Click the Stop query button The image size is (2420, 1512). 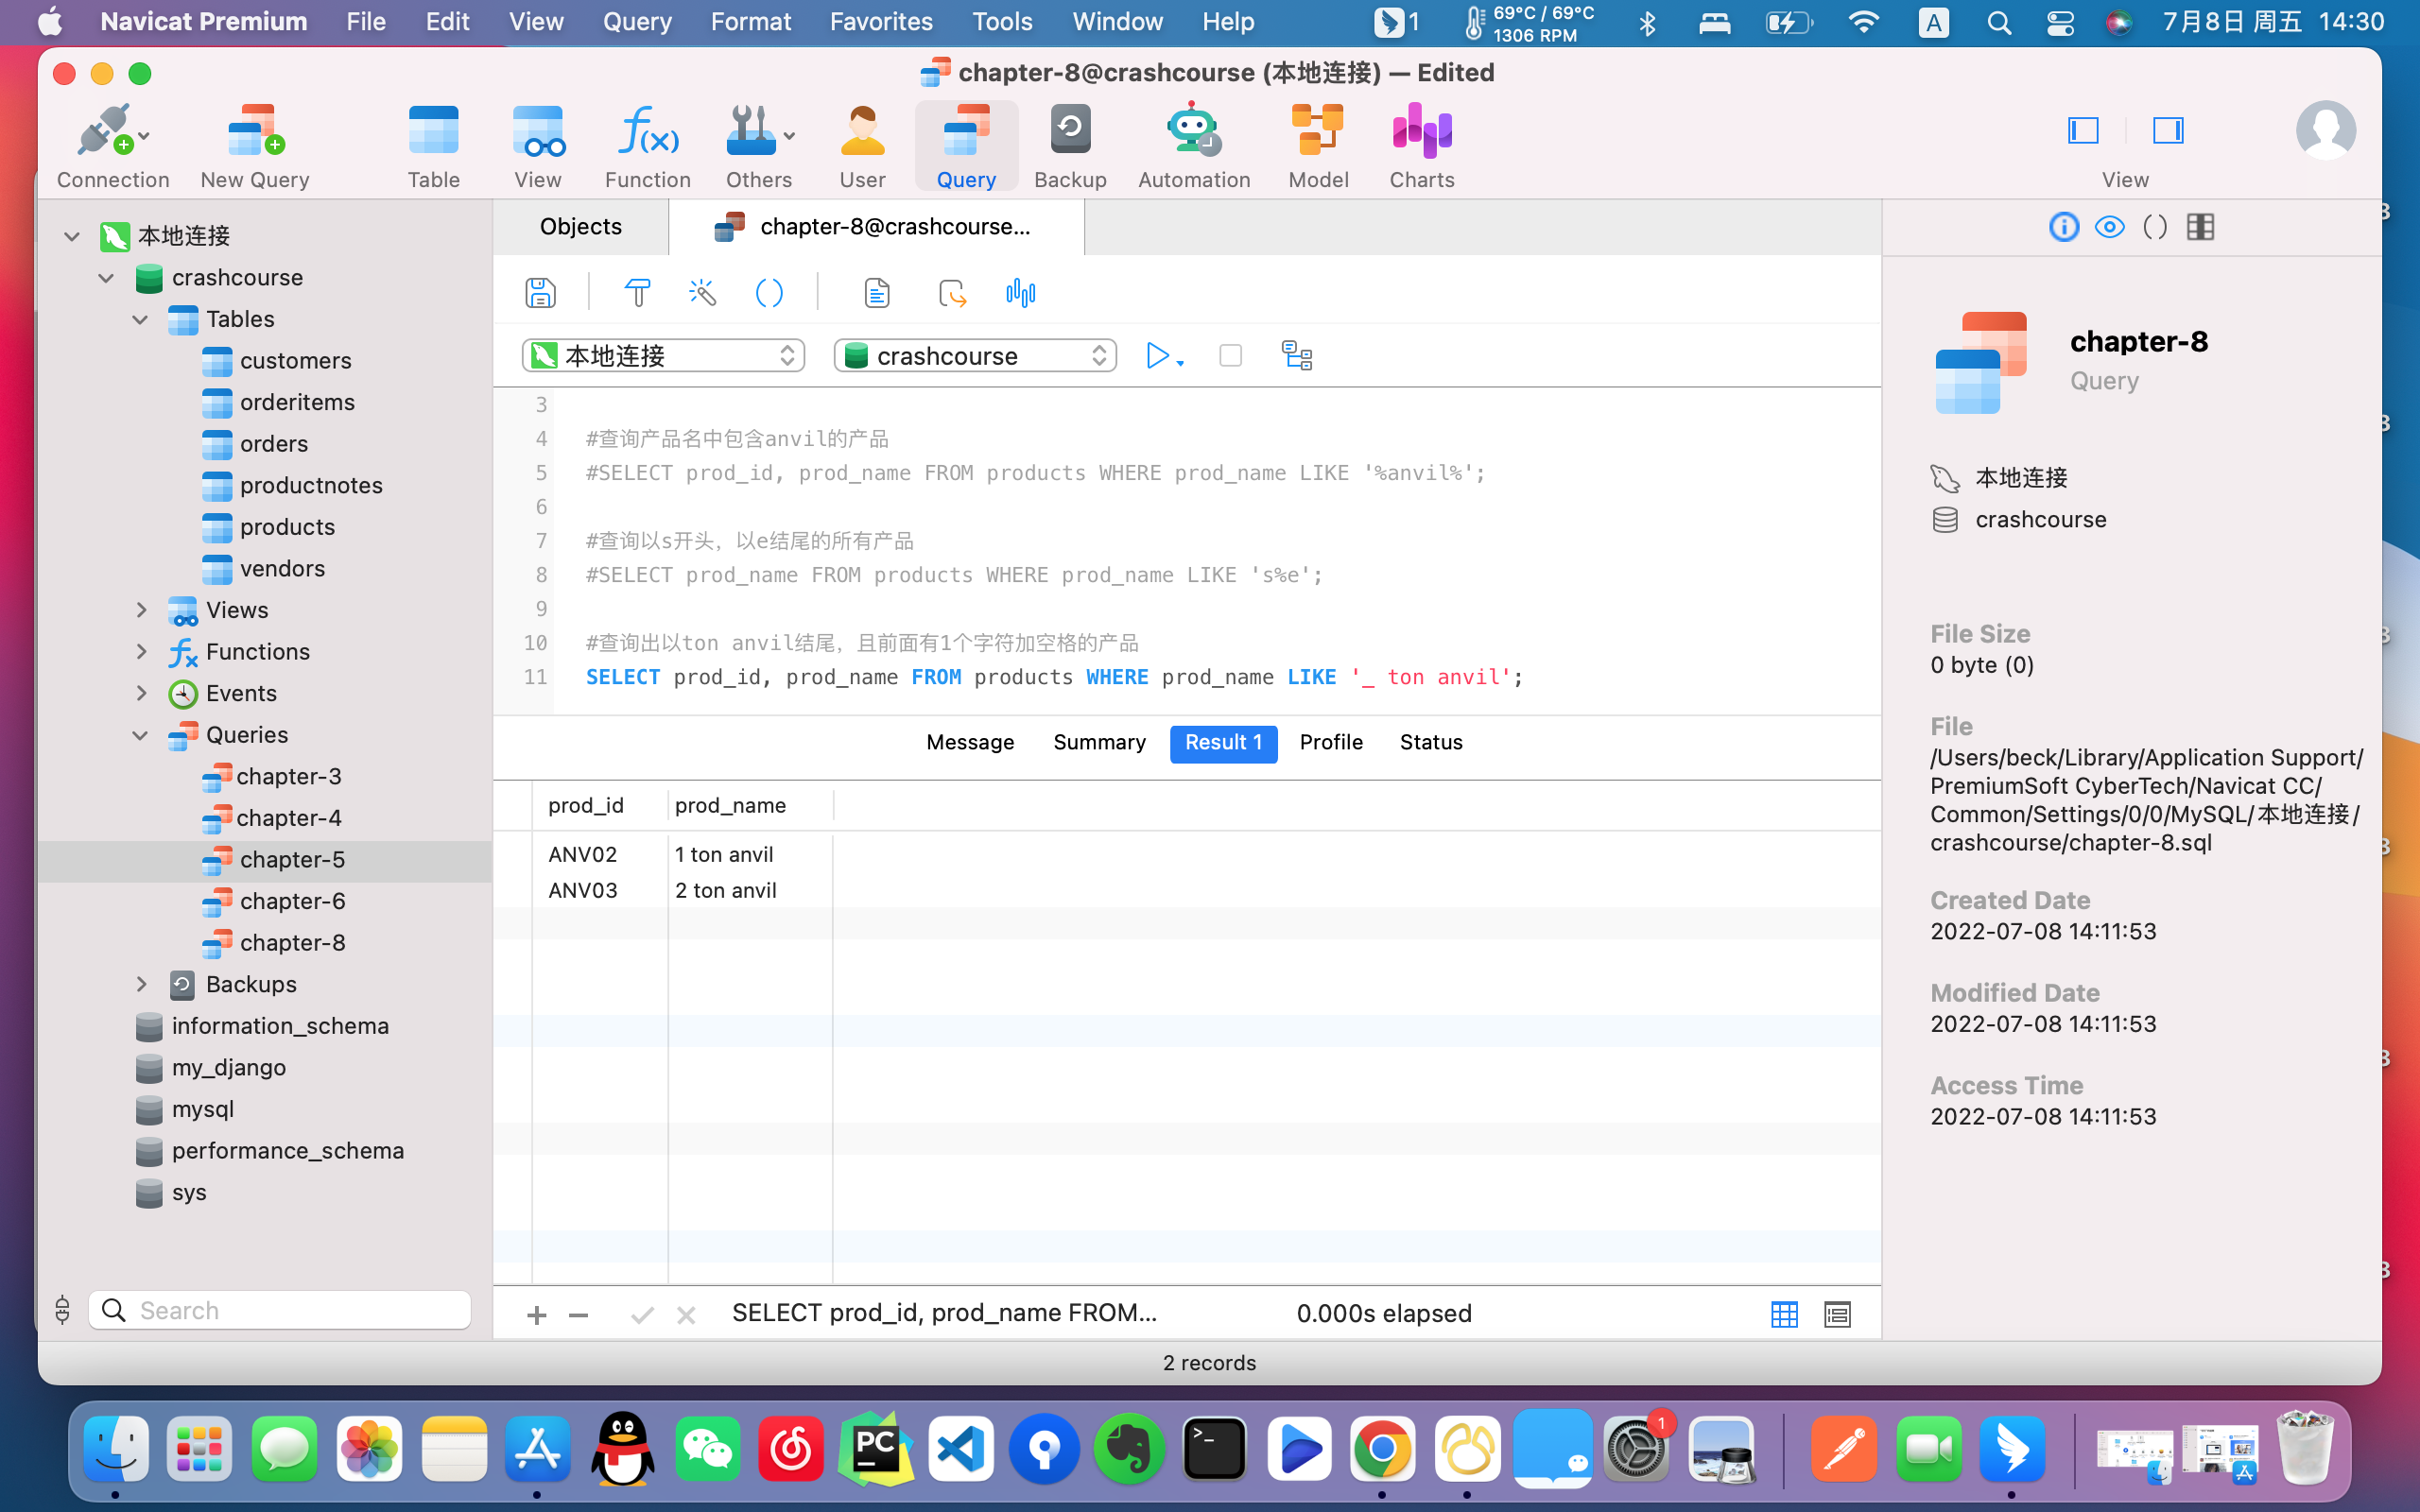(x=1230, y=355)
